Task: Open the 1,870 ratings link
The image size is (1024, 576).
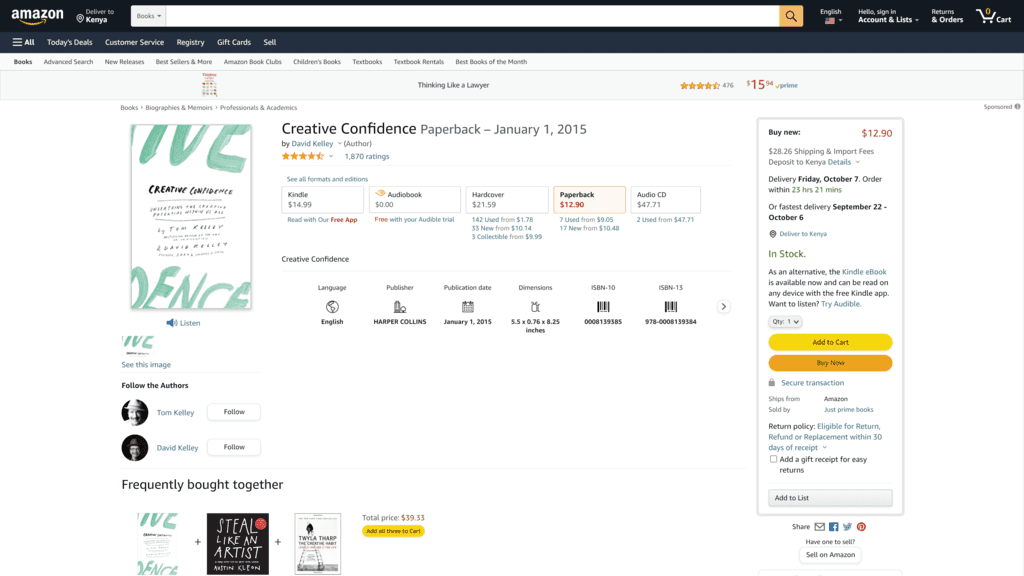Action: pos(367,157)
